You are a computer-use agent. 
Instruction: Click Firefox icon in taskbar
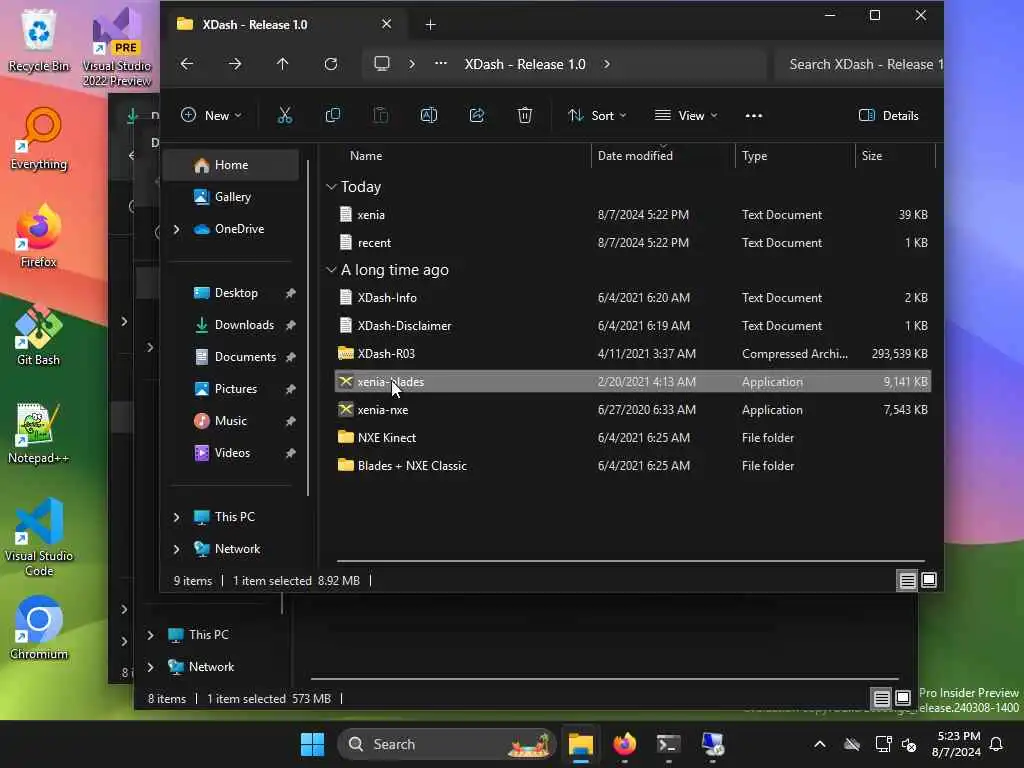[x=624, y=744]
